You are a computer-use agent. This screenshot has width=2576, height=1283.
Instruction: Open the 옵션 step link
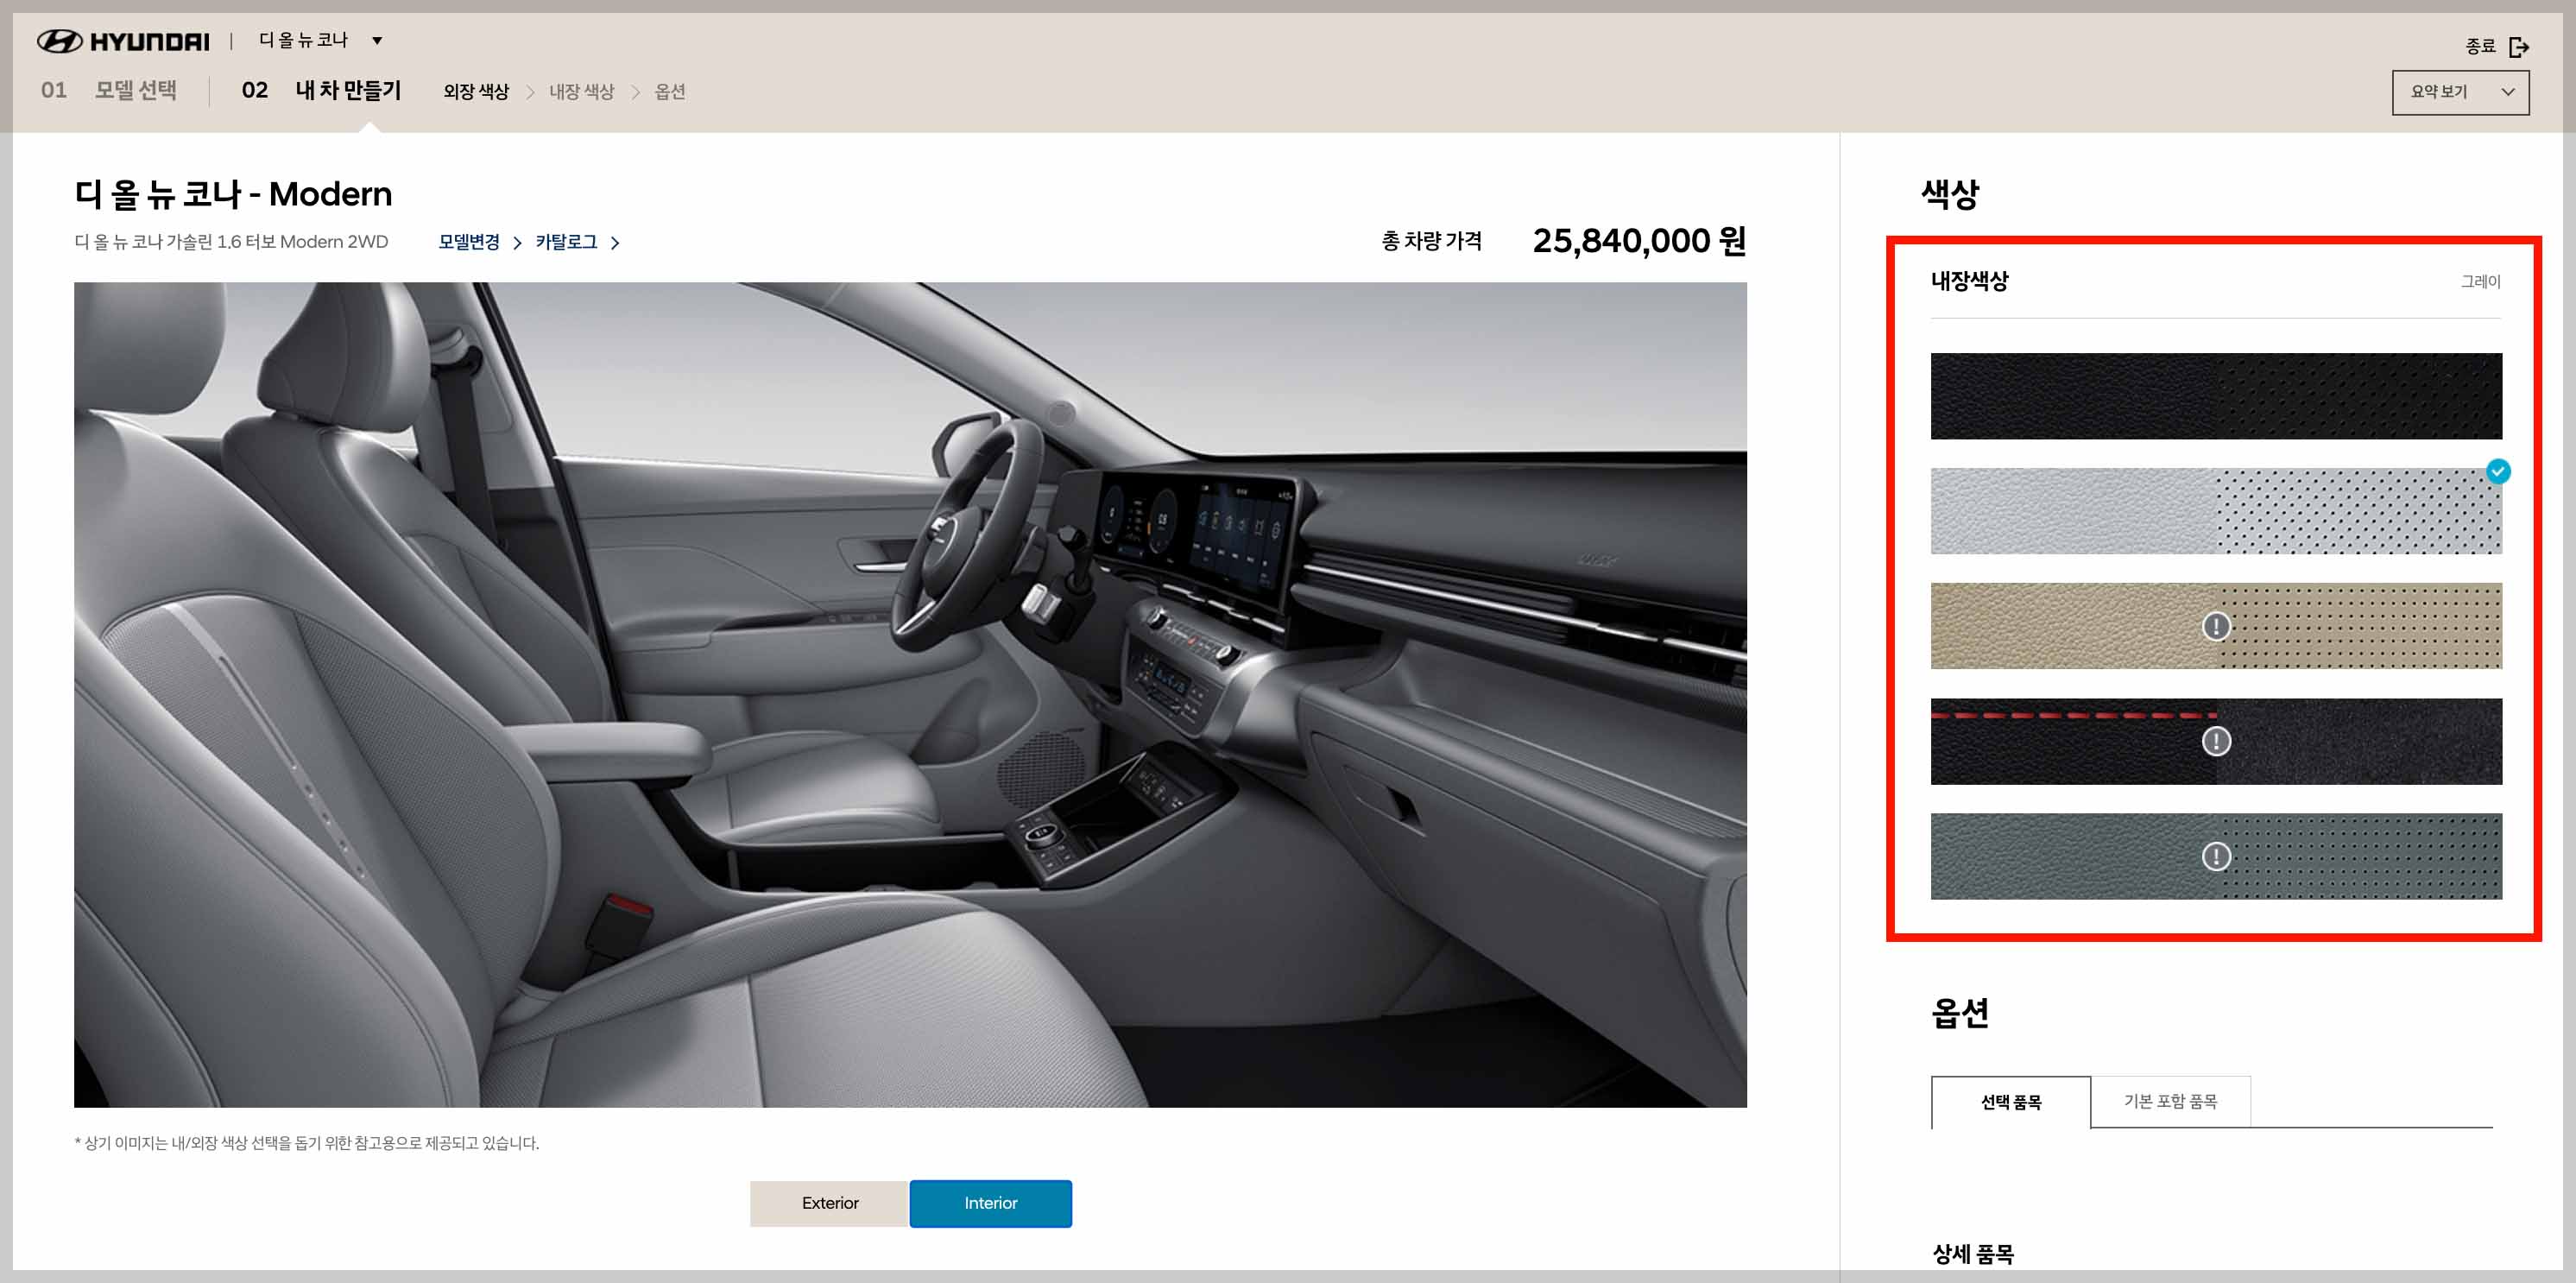click(x=669, y=92)
